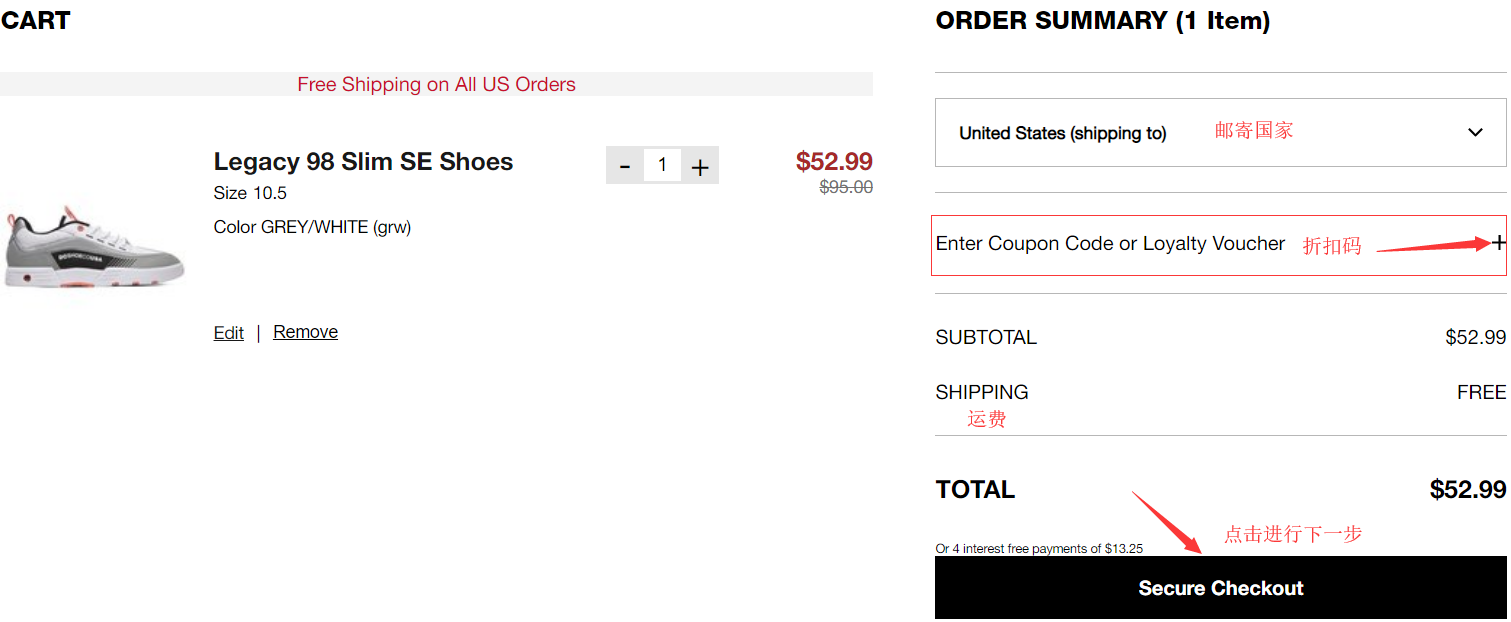Click the Free Shipping on All US Orders banner
1511x622 pixels.
click(436, 85)
